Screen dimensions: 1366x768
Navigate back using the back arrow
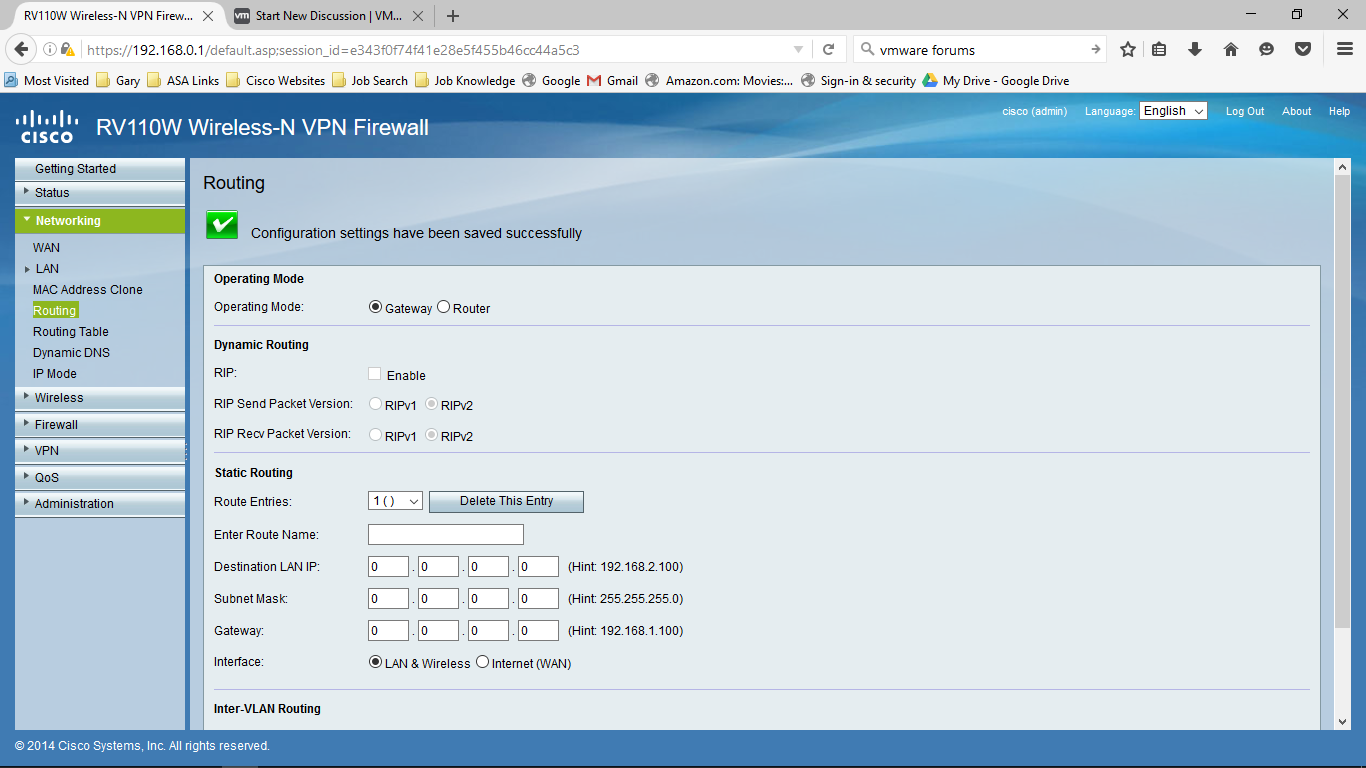coord(21,47)
